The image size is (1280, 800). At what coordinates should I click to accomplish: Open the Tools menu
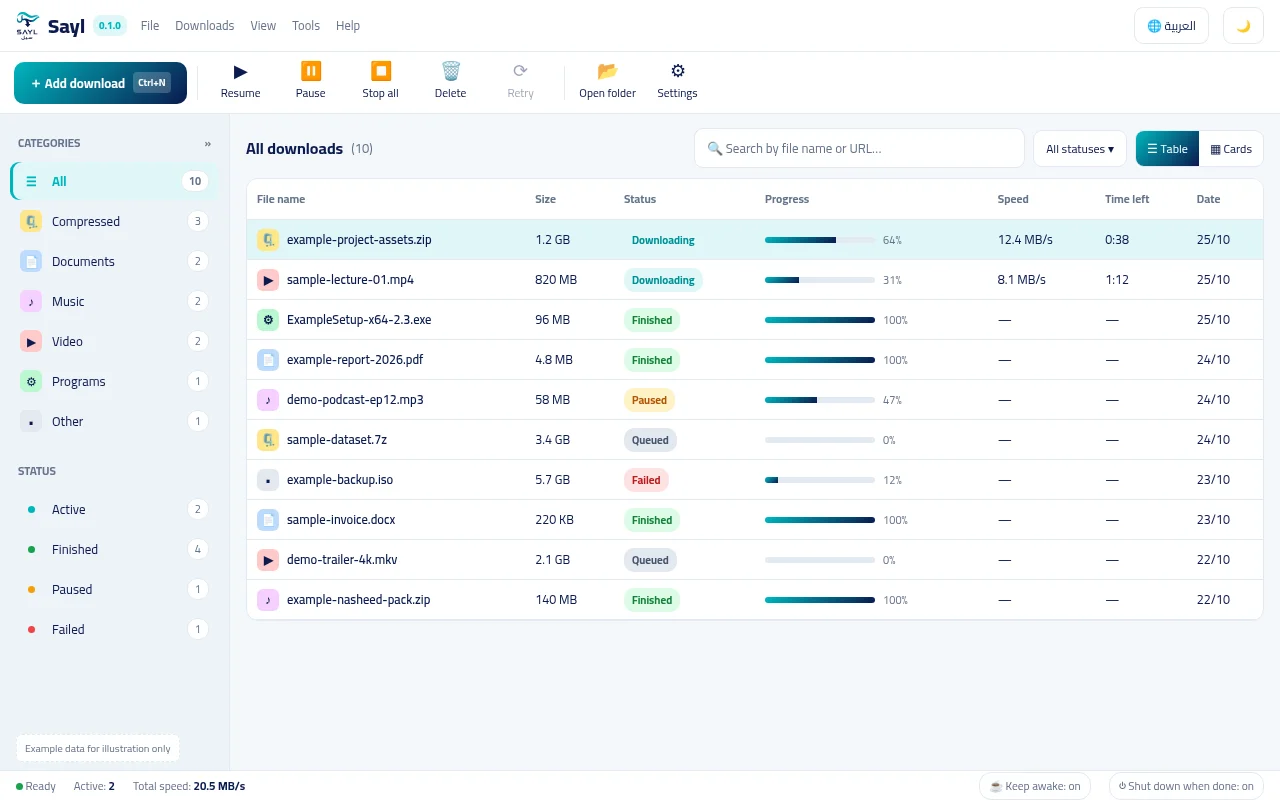click(306, 26)
